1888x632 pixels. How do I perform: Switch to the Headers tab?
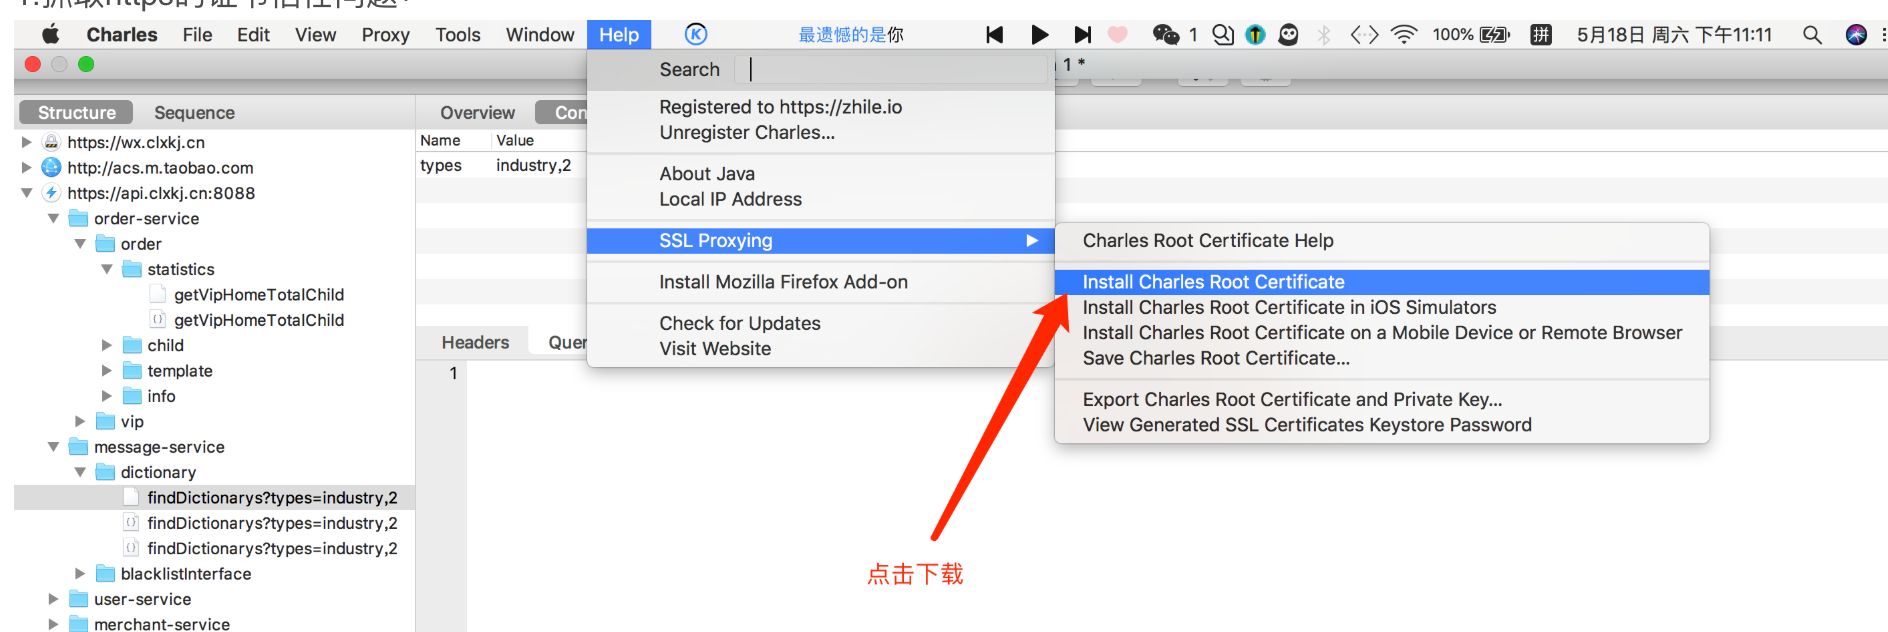tap(475, 342)
